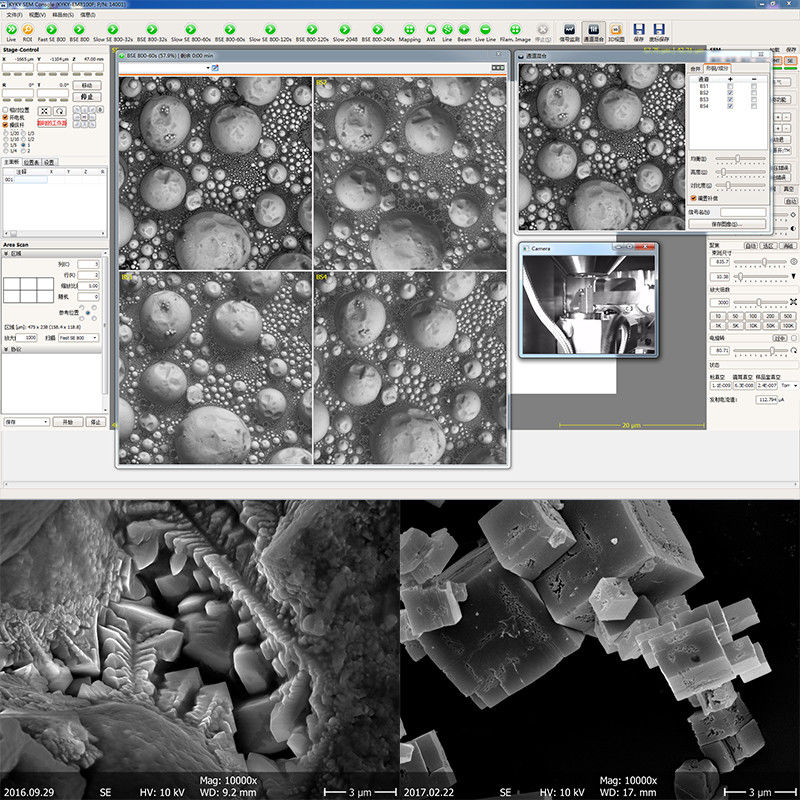Open the Fast SE 800 scan dropdown
The height and width of the screenshot is (800, 800).
point(95,338)
